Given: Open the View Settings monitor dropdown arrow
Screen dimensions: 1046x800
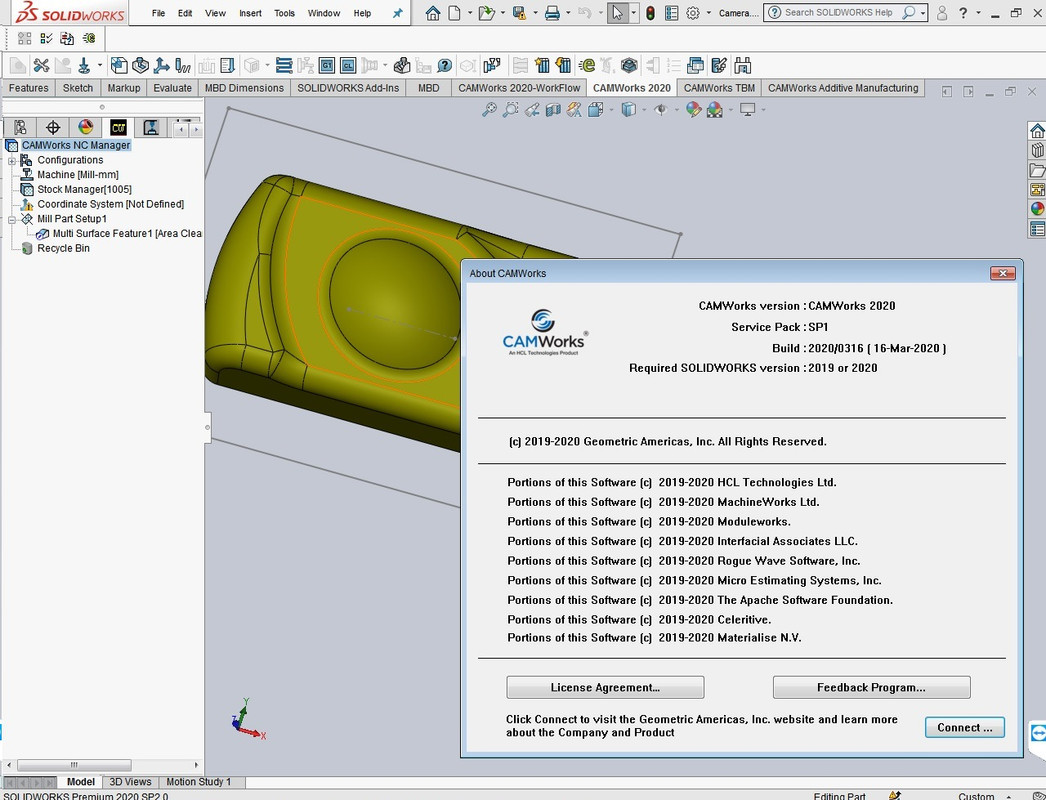Looking at the screenshot, I should pos(763,109).
